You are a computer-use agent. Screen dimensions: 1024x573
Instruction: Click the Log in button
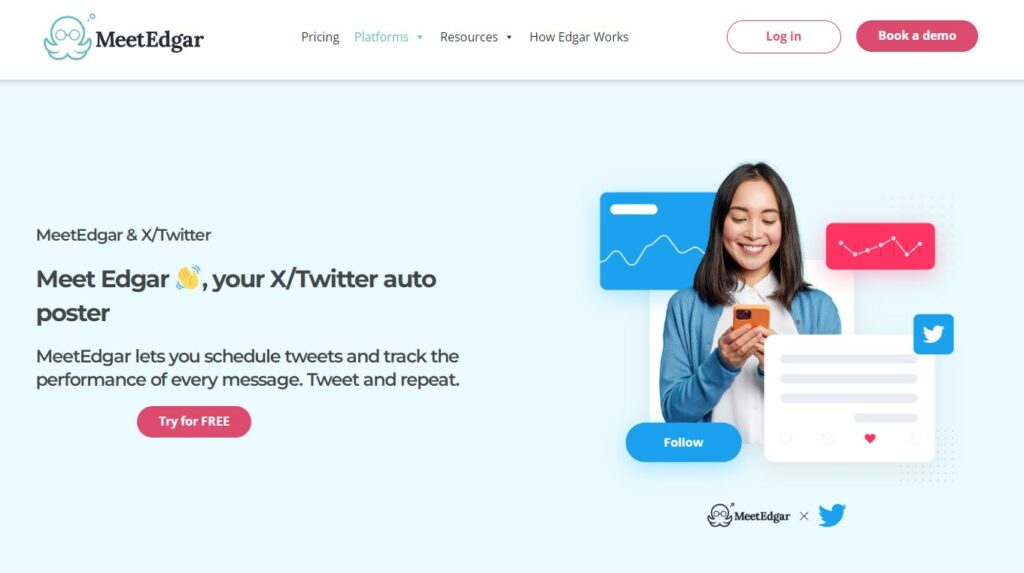(x=784, y=37)
